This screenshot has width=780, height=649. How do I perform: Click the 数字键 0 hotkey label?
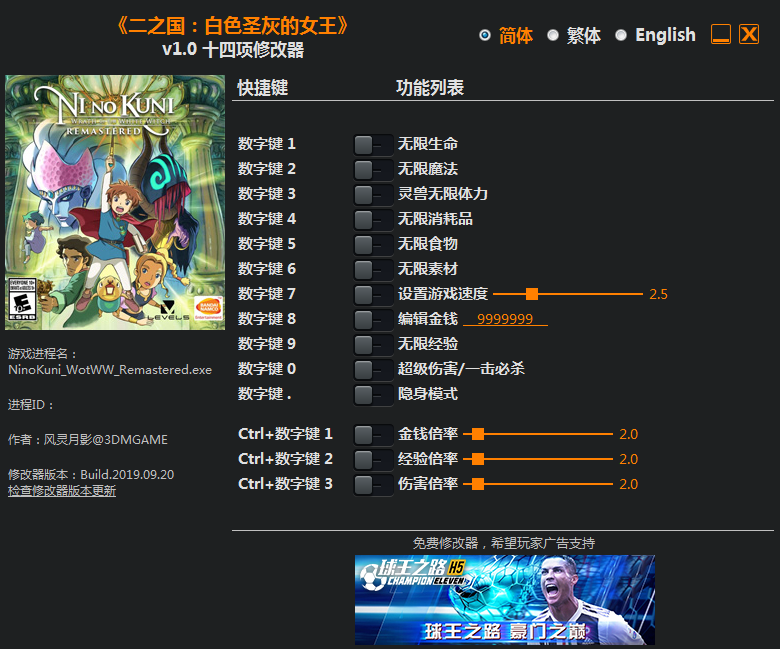tap(267, 369)
